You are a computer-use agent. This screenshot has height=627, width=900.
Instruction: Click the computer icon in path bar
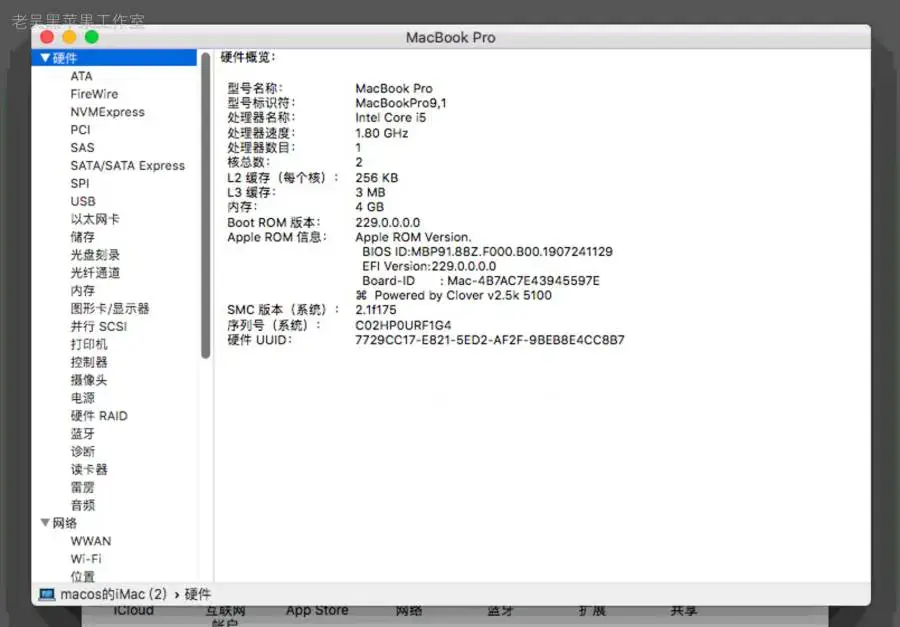click(46, 594)
